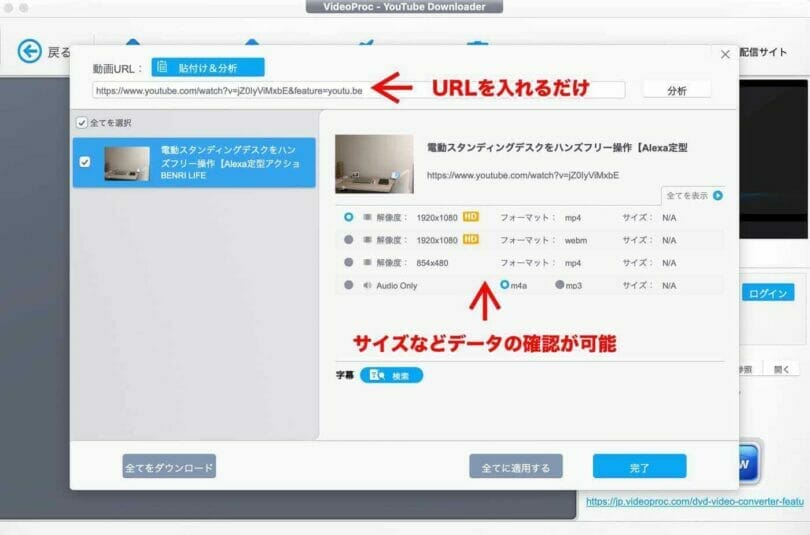Screen dimensions: 810x535
Task: Click the video title in the list
Action: click(230, 156)
